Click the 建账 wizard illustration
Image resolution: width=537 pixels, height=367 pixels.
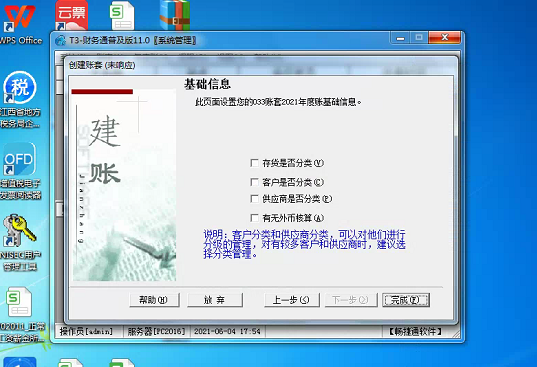pos(124,185)
